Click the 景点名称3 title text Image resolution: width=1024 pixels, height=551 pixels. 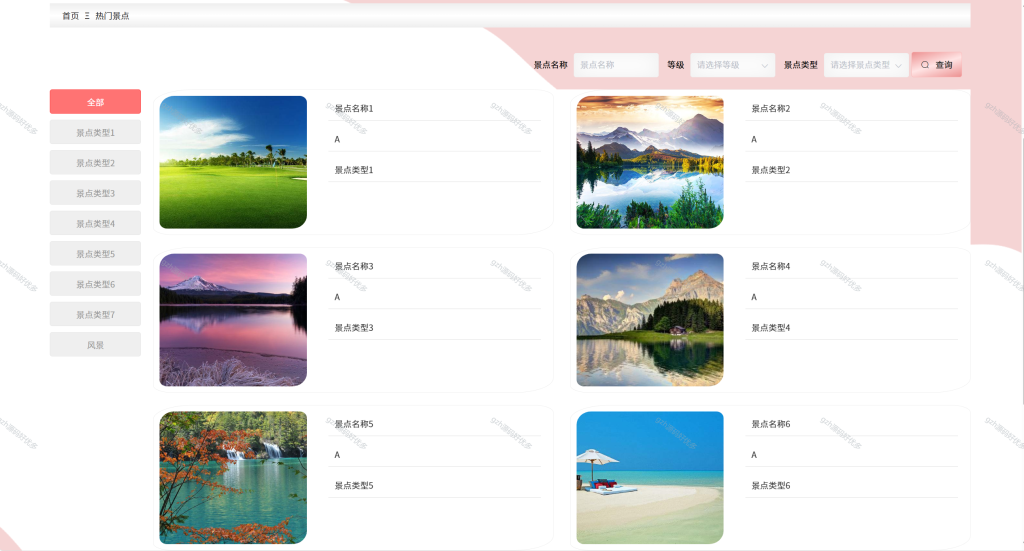(x=354, y=266)
